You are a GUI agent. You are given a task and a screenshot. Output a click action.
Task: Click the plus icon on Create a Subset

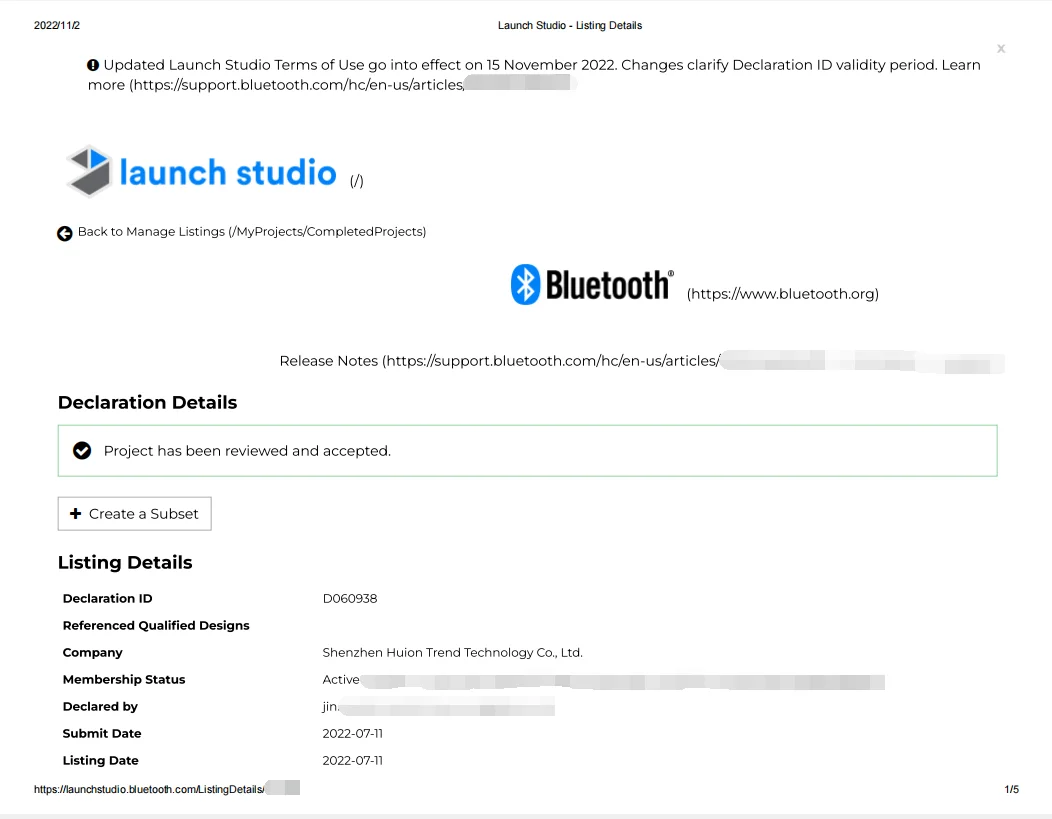coord(75,514)
